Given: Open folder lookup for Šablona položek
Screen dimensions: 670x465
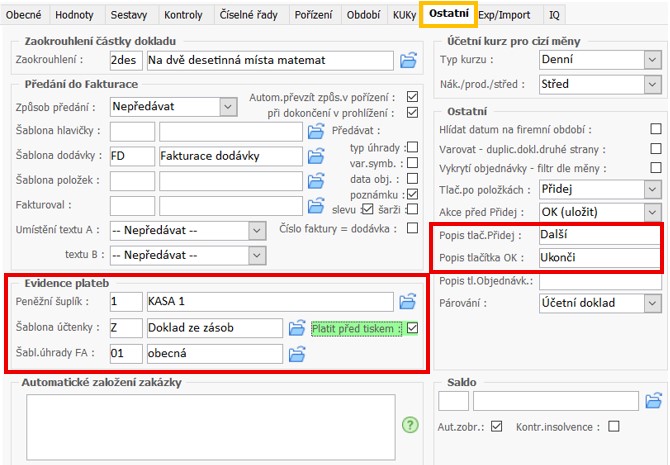Looking at the screenshot, I should click(316, 181).
